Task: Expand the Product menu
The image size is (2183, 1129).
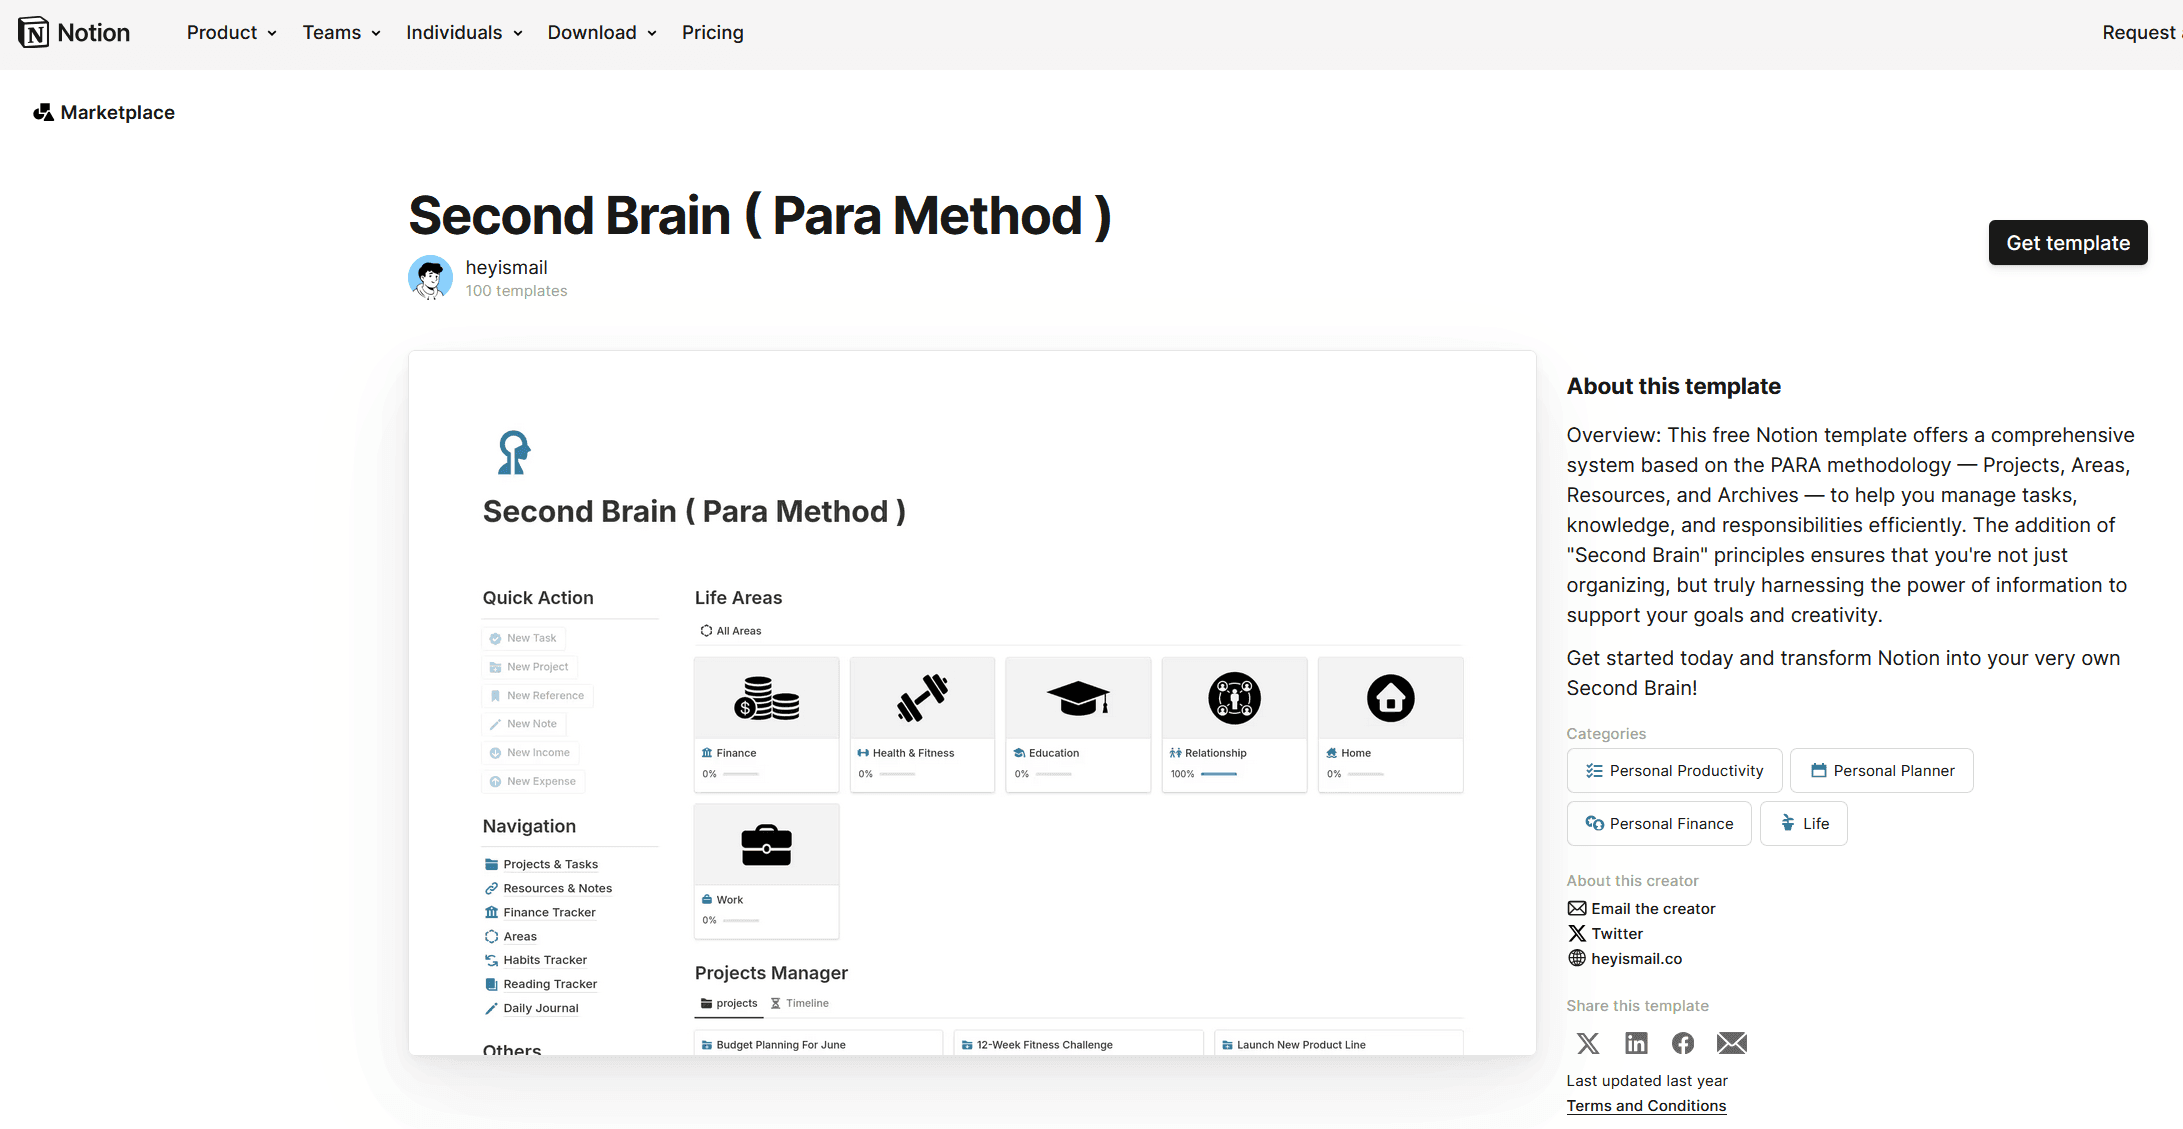Action: click(x=231, y=33)
